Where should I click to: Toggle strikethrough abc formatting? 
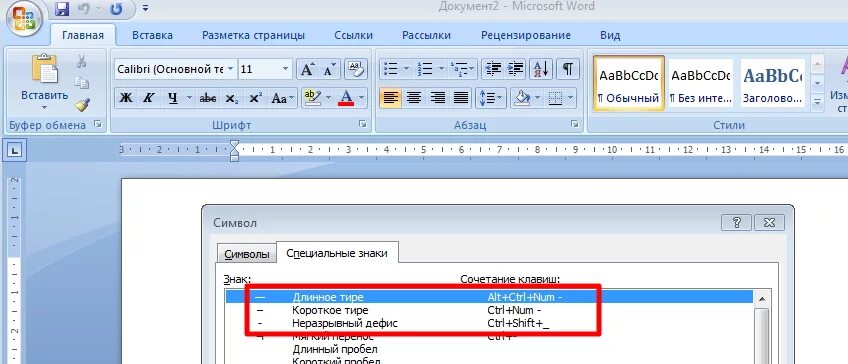[x=208, y=98]
